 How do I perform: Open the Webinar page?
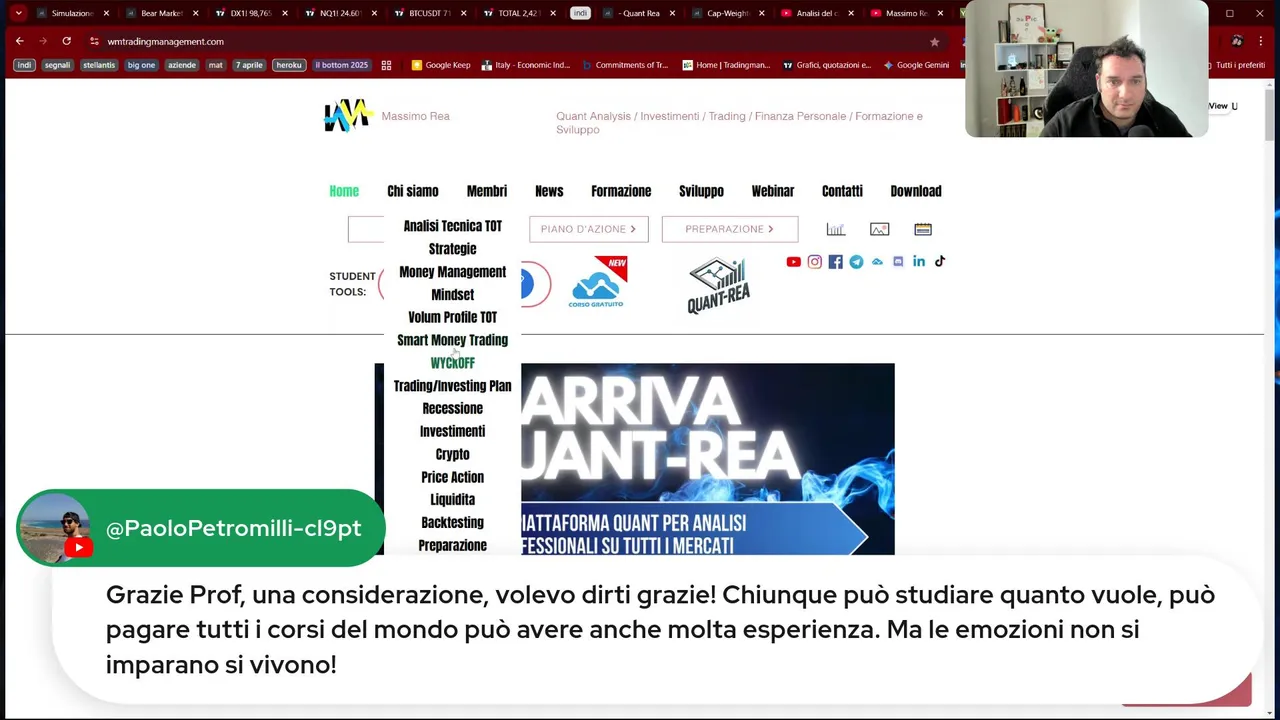(x=773, y=191)
